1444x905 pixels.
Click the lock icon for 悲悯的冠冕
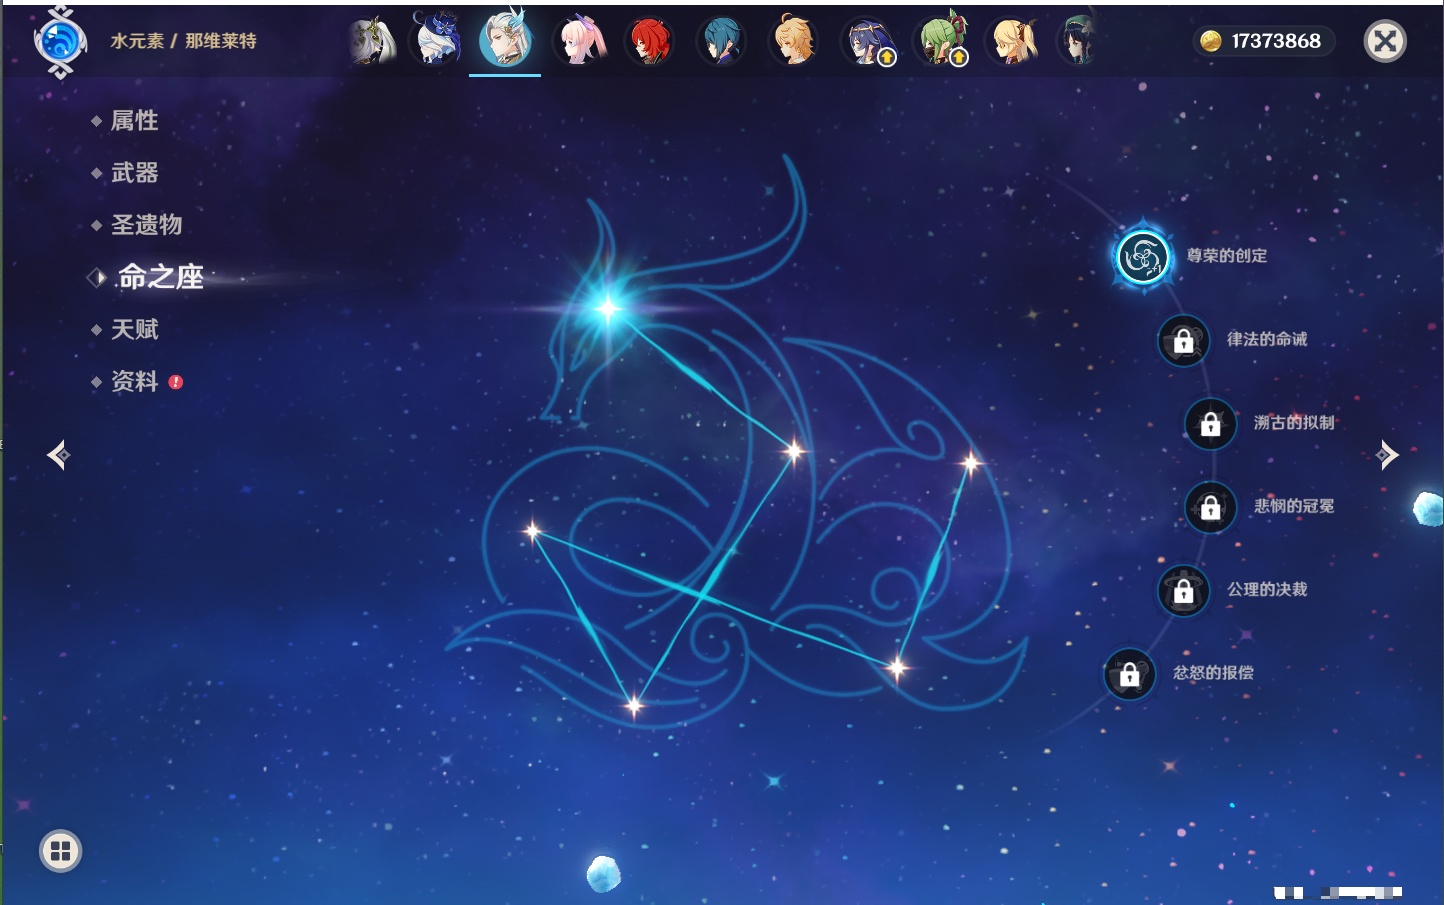tap(1210, 507)
